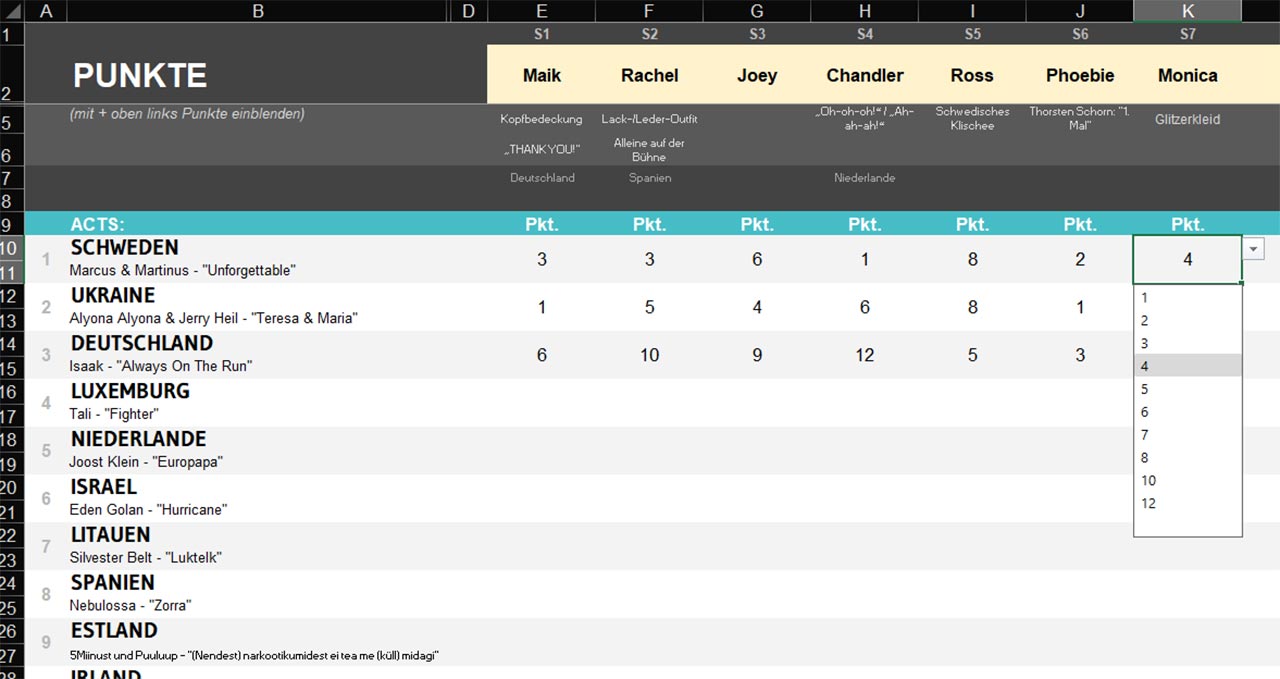Select Joey's points cell for Schweden
Screen dimensions: 1280x679
click(756, 259)
